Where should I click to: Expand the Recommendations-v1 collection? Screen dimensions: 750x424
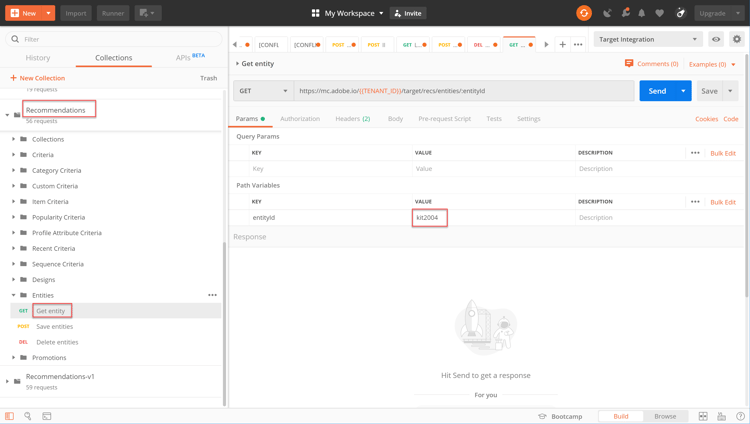pos(7,381)
